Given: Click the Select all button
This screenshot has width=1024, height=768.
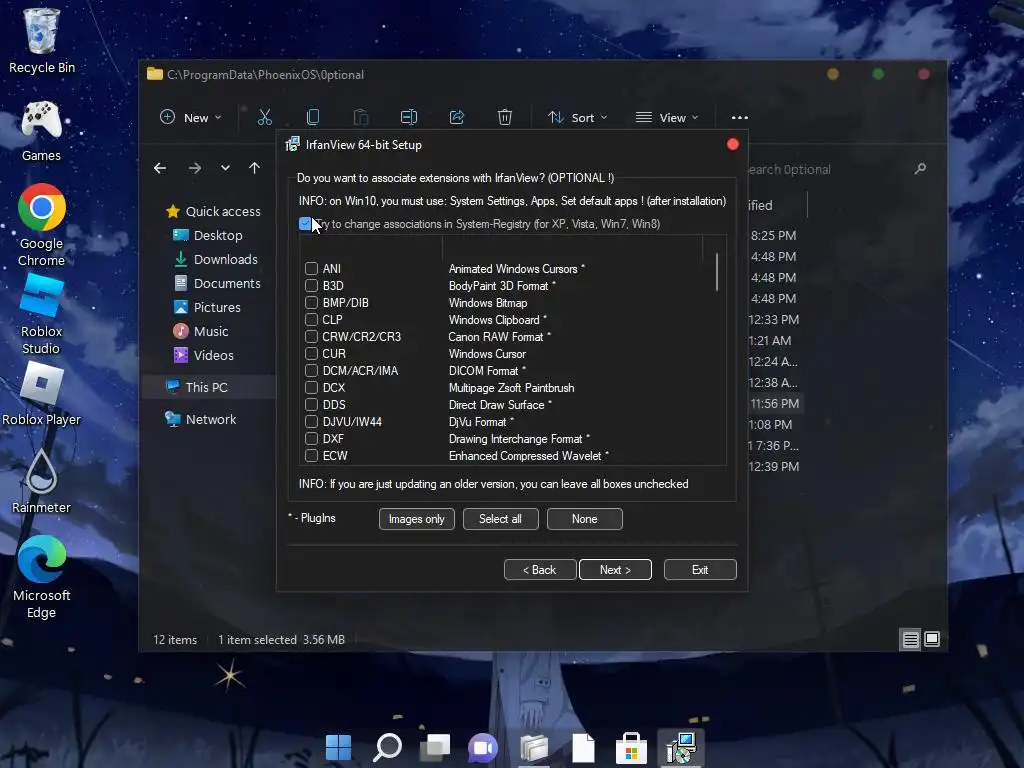Looking at the screenshot, I should pos(500,519).
